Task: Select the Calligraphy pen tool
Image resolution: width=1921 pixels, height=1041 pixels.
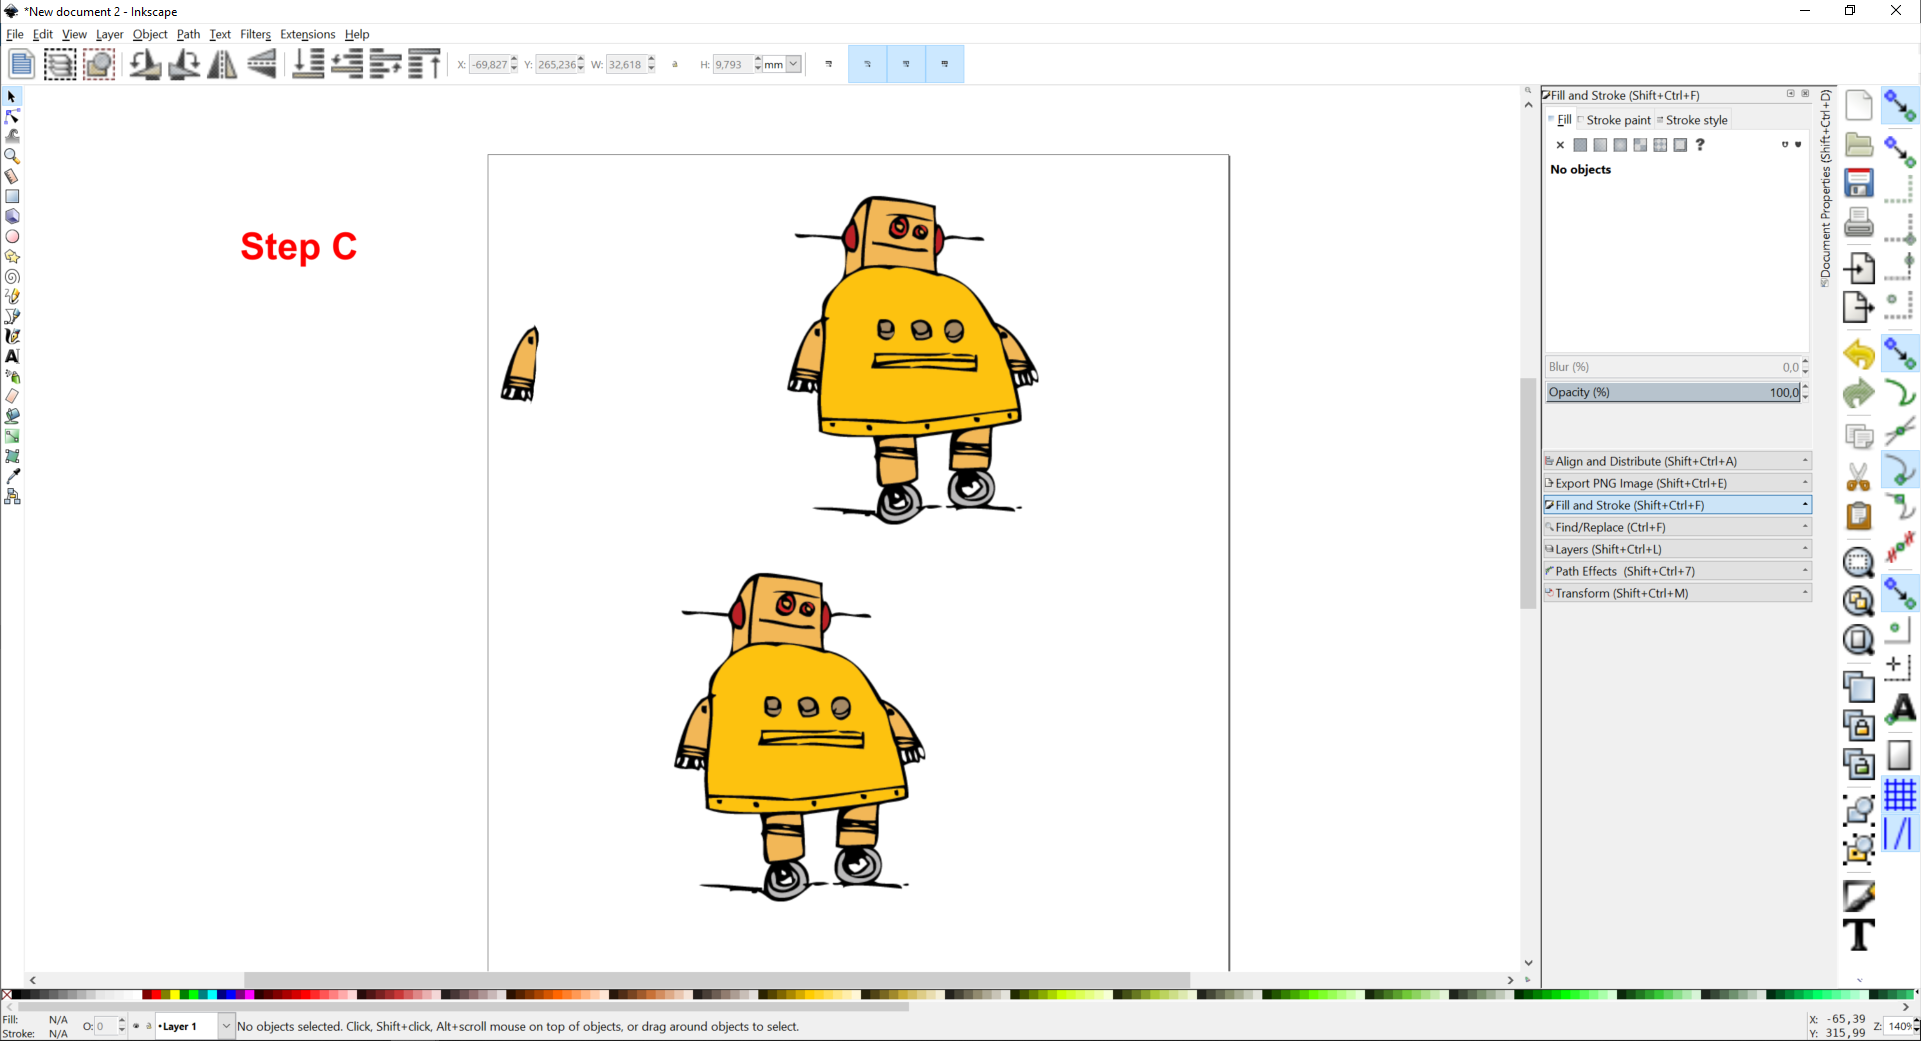Action: pyautogui.click(x=12, y=336)
